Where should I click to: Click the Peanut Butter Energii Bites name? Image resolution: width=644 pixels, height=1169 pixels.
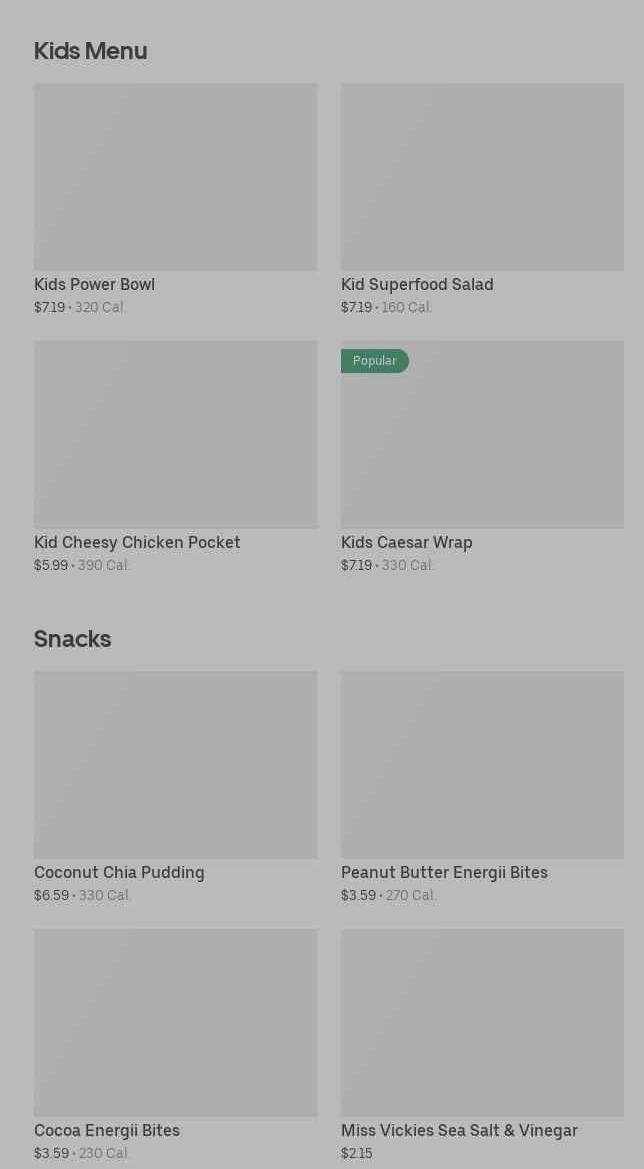444,872
